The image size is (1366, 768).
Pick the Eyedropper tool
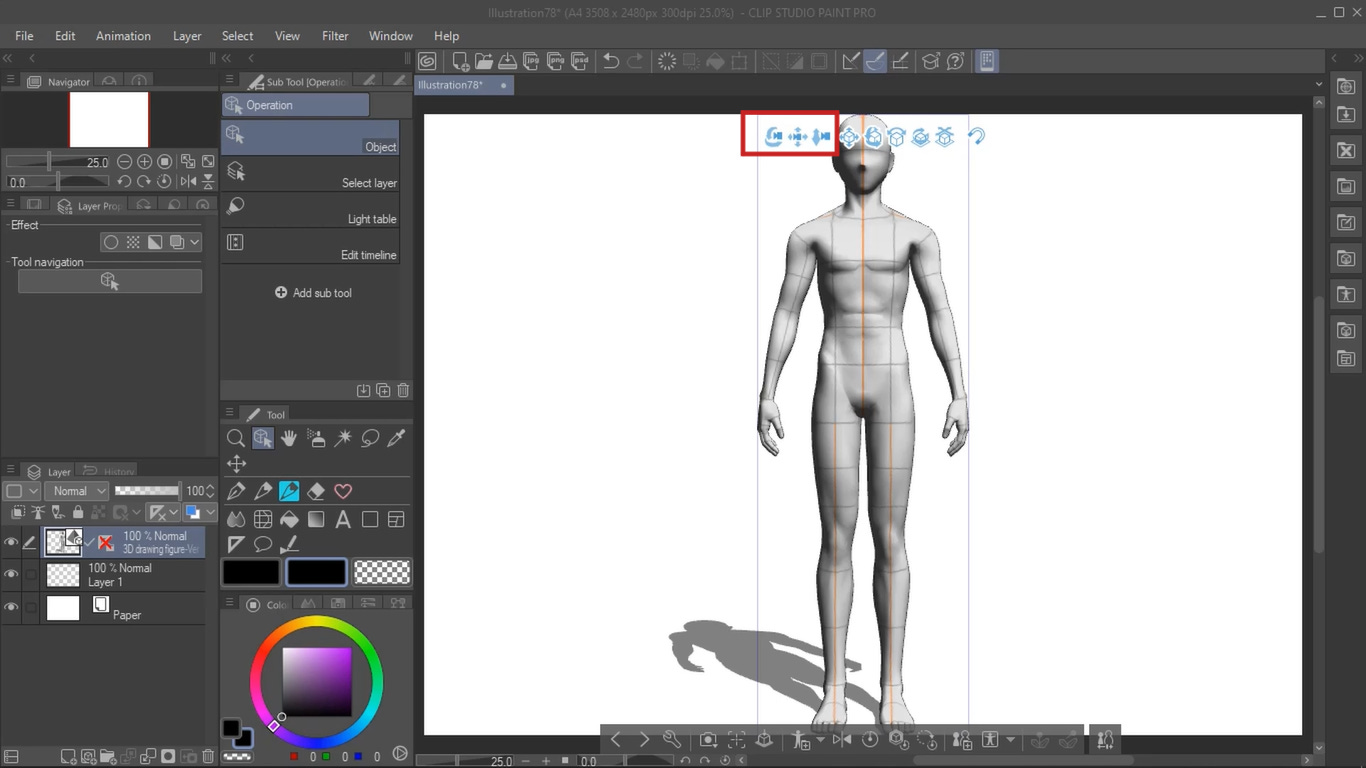point(396,438)
